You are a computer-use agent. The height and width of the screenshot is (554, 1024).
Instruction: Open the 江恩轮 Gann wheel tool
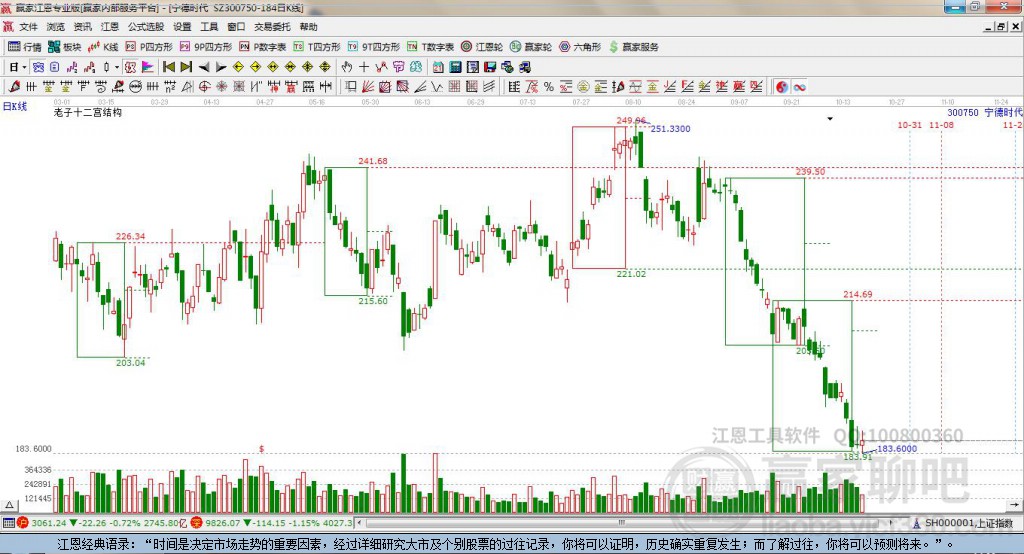coord(482,47)
